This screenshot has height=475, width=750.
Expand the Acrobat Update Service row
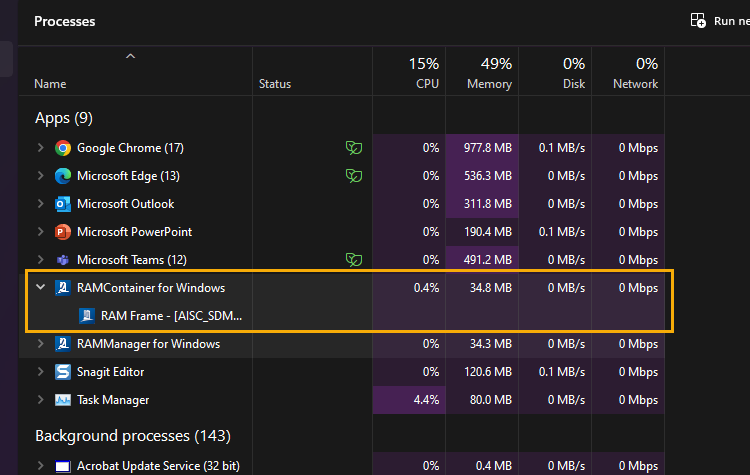coord(41,466)
